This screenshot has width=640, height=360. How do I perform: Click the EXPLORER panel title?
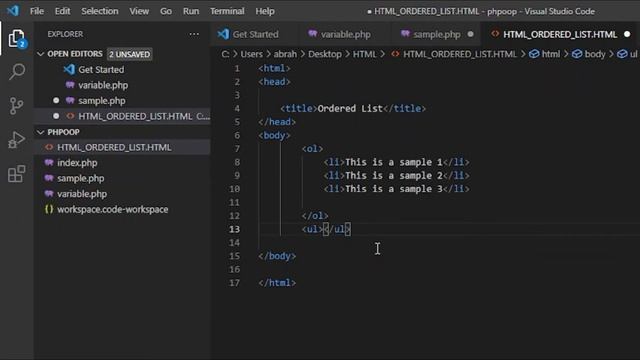[x=65, y=34]
